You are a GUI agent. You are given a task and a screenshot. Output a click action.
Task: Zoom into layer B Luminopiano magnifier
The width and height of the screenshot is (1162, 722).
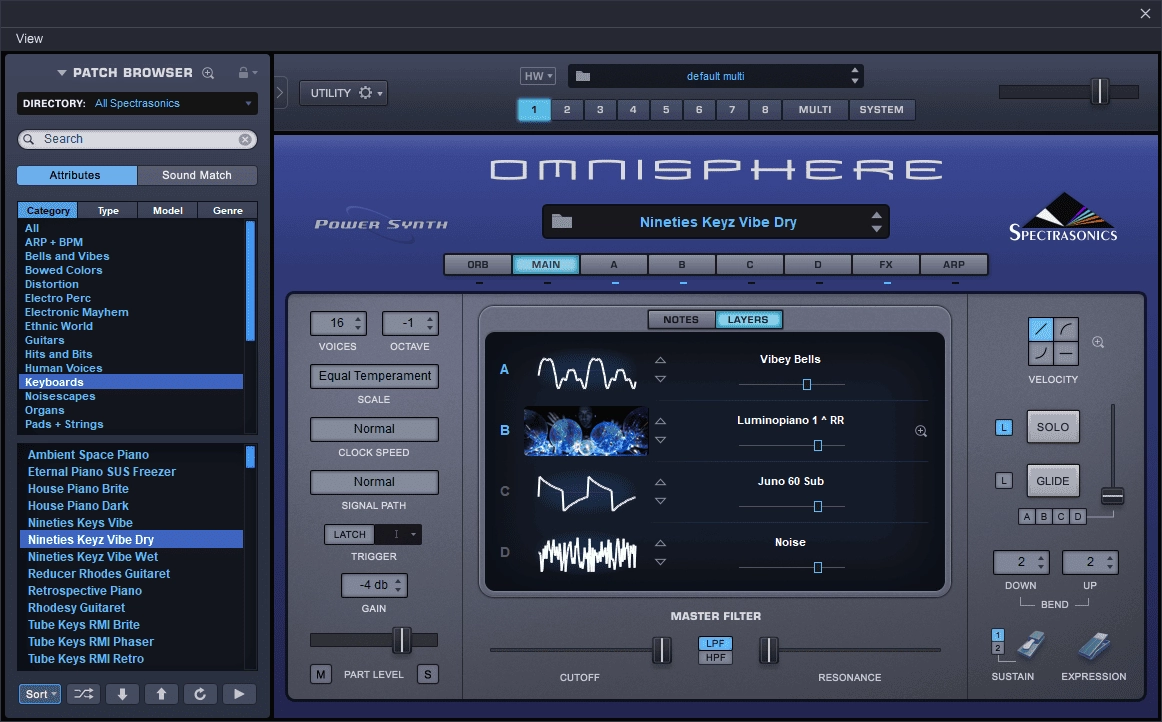[x=921, y=431]
